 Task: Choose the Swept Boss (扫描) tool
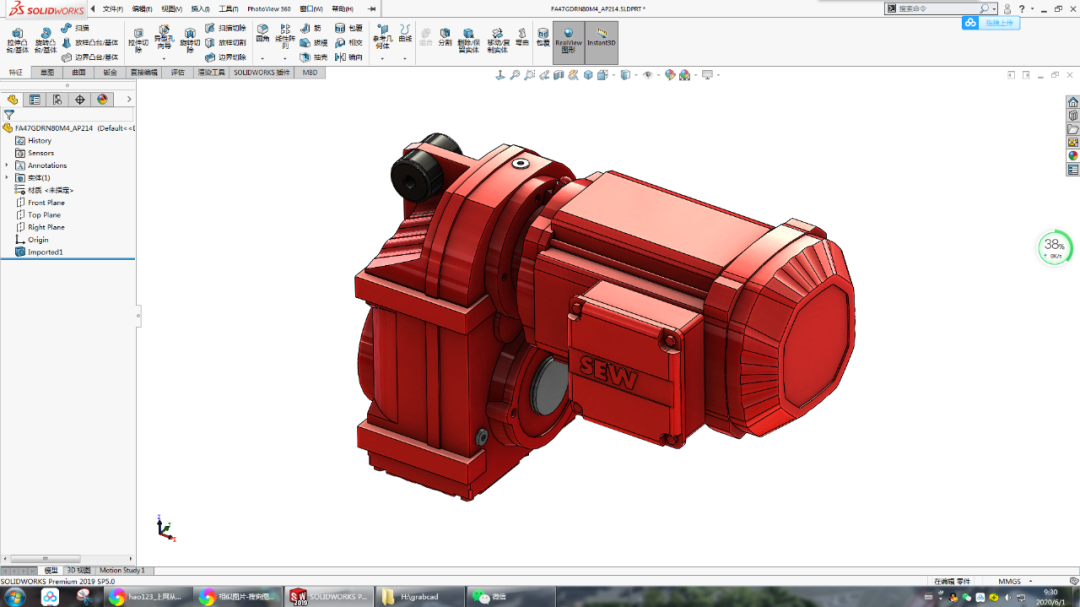pos(76,28)
